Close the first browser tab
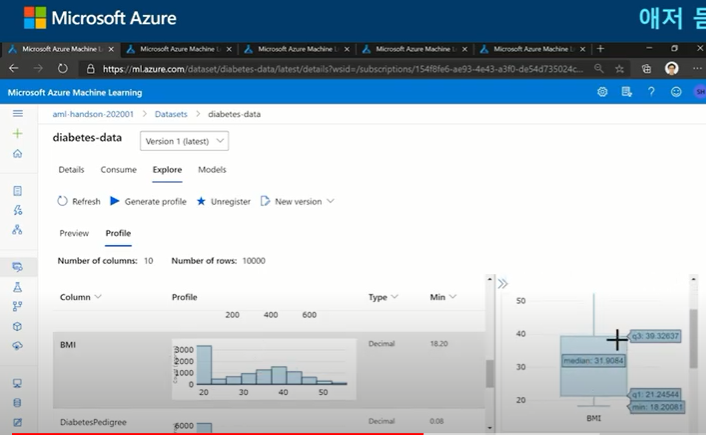 pyautogui.click(x=111, y=49)
